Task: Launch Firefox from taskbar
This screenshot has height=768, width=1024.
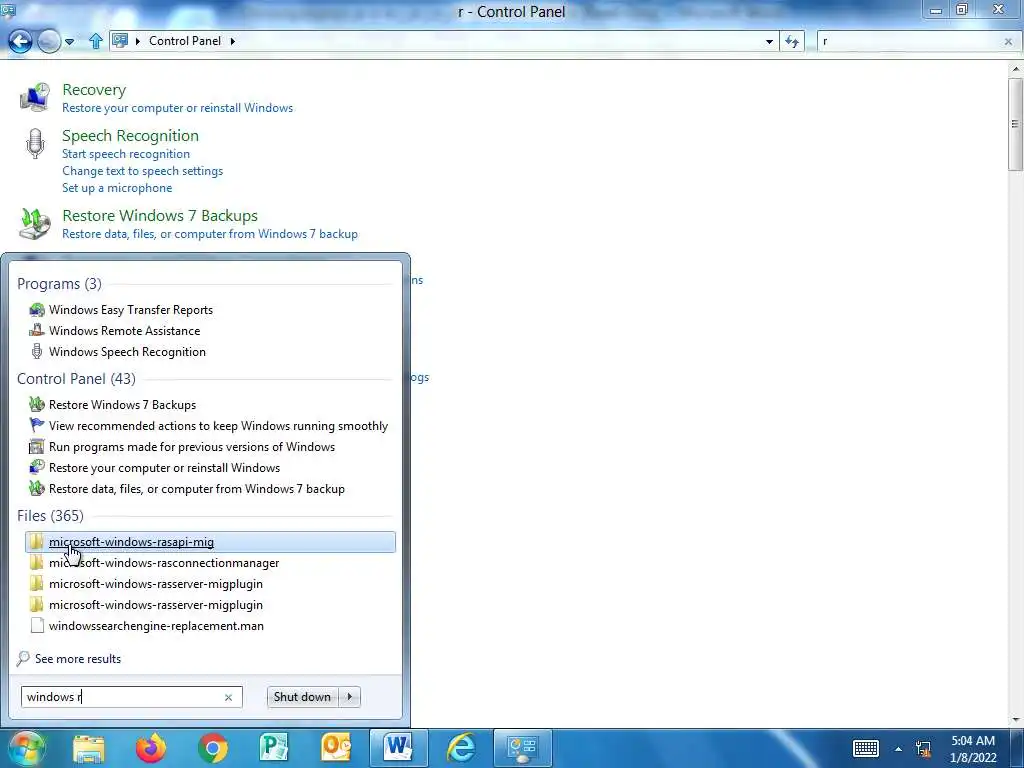Action: coord(151,748)
